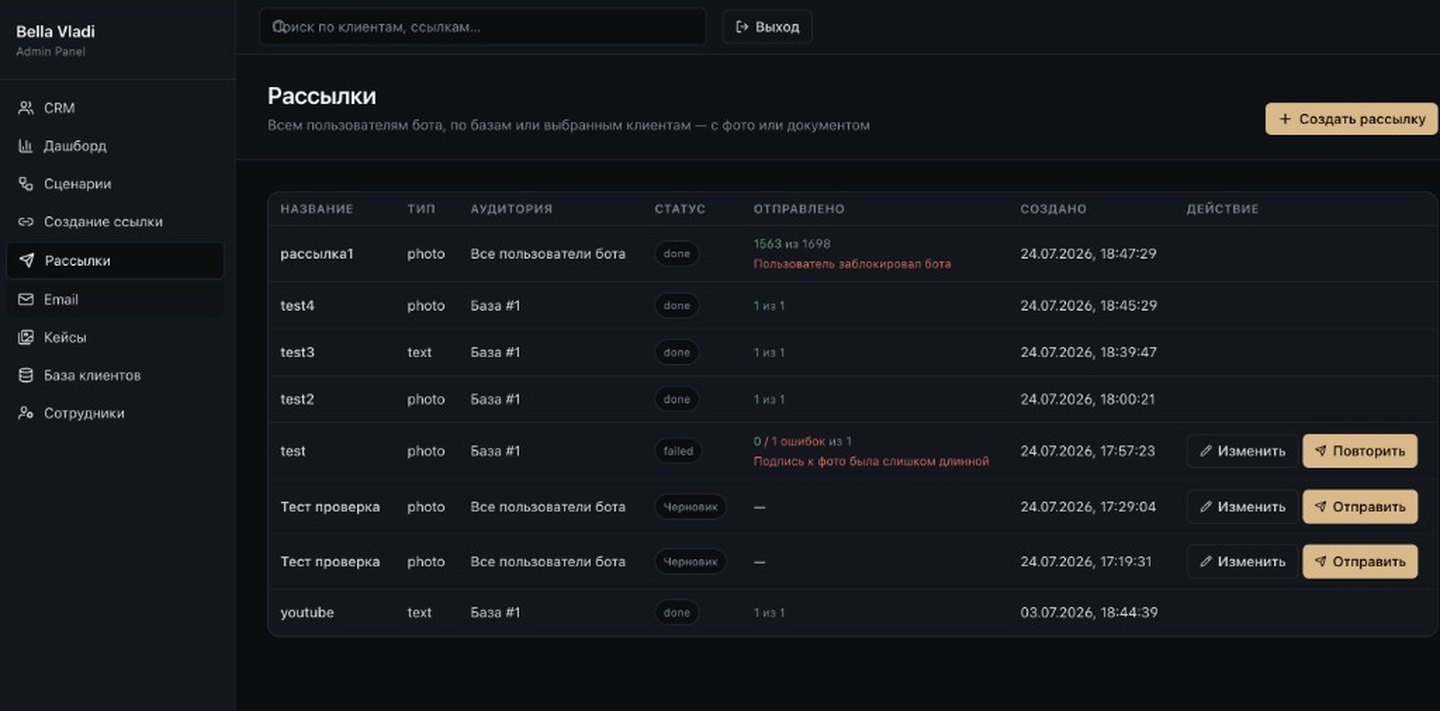Click the Сценарии icon in sidebar
The image size is (1440, 711).
26,184
